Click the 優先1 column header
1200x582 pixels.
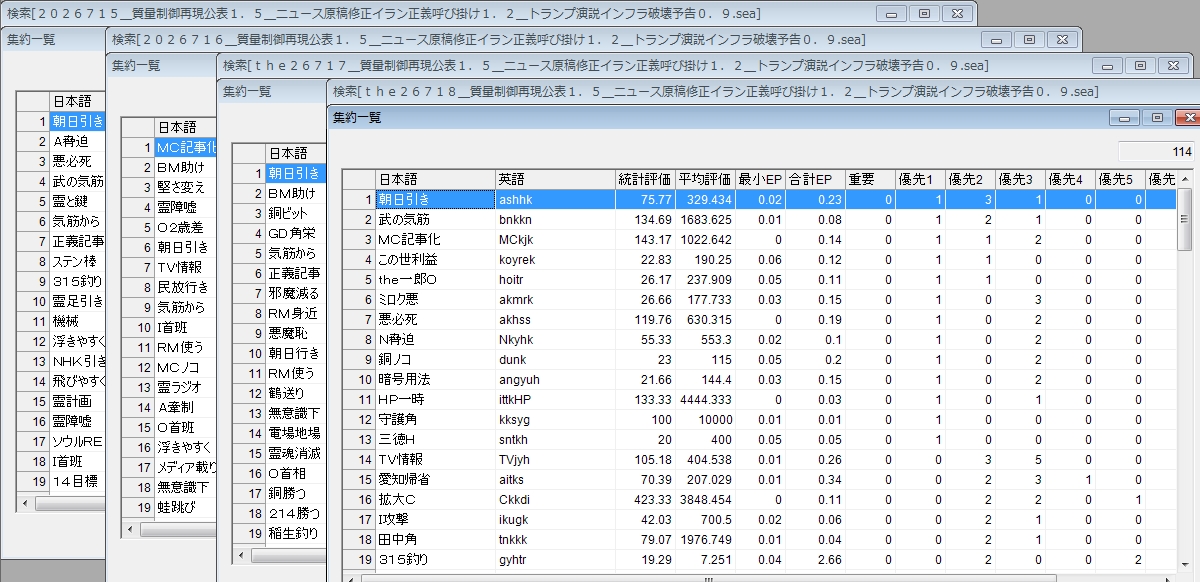[920, 179]
